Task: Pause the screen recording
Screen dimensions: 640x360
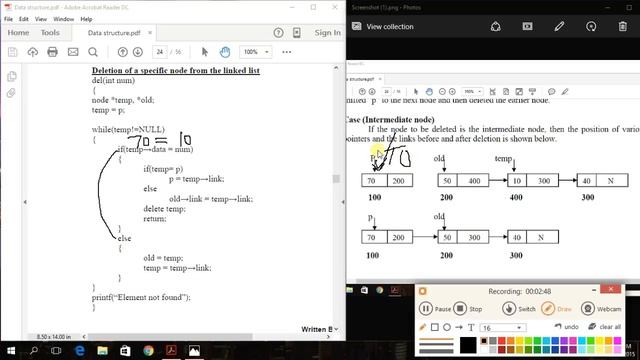Action: point(435,309)
